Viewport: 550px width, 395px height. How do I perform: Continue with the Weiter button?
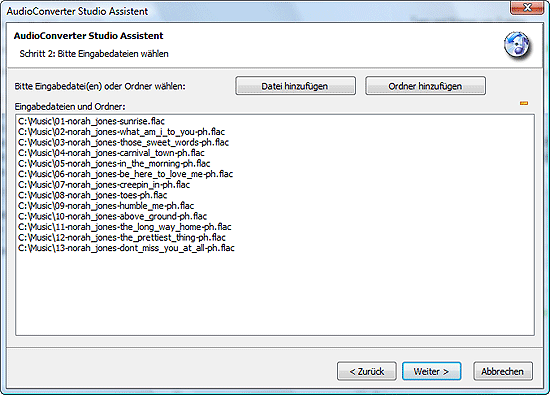pos(431,371)
